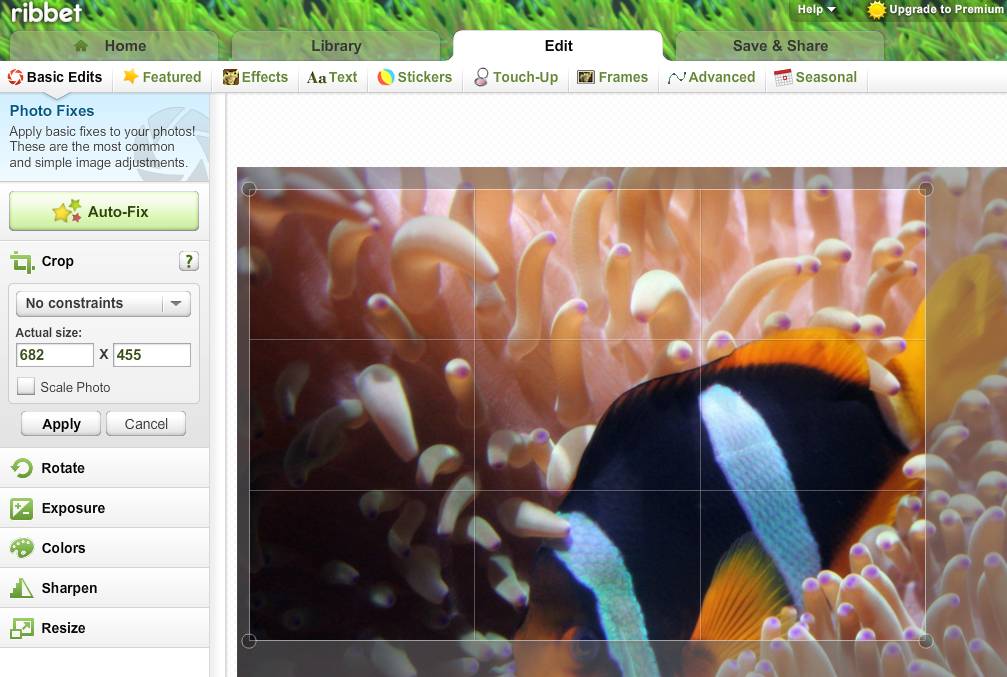This screenshot has height=677, width=1007.
Task: Click the Aa Text icon
Action: tap(317, 78)
